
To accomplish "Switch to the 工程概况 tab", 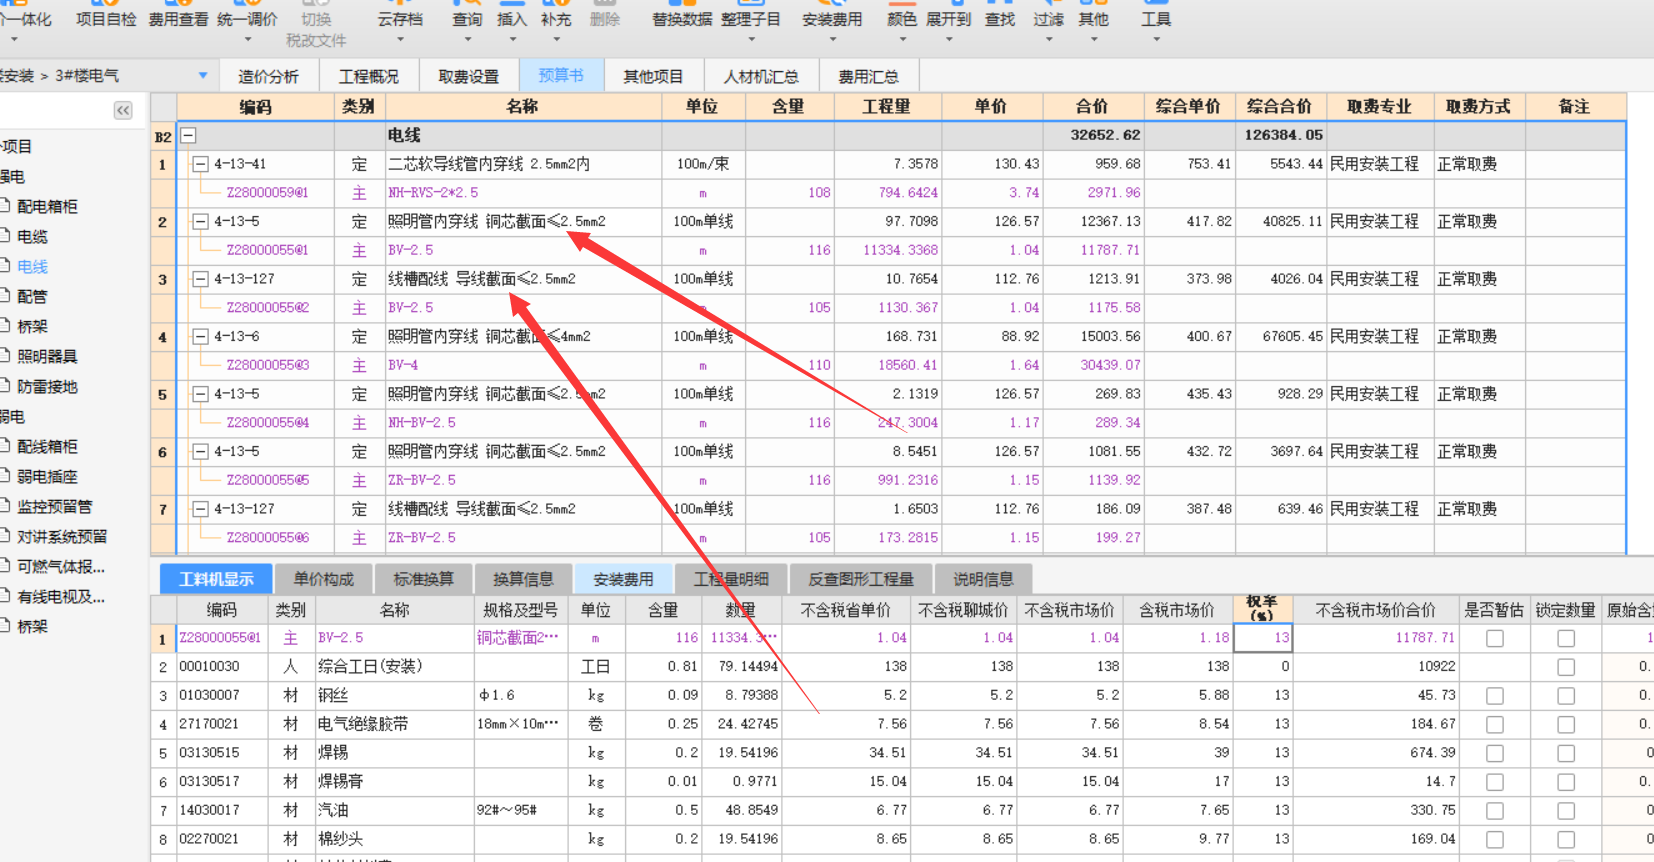I will pos(368,76).
